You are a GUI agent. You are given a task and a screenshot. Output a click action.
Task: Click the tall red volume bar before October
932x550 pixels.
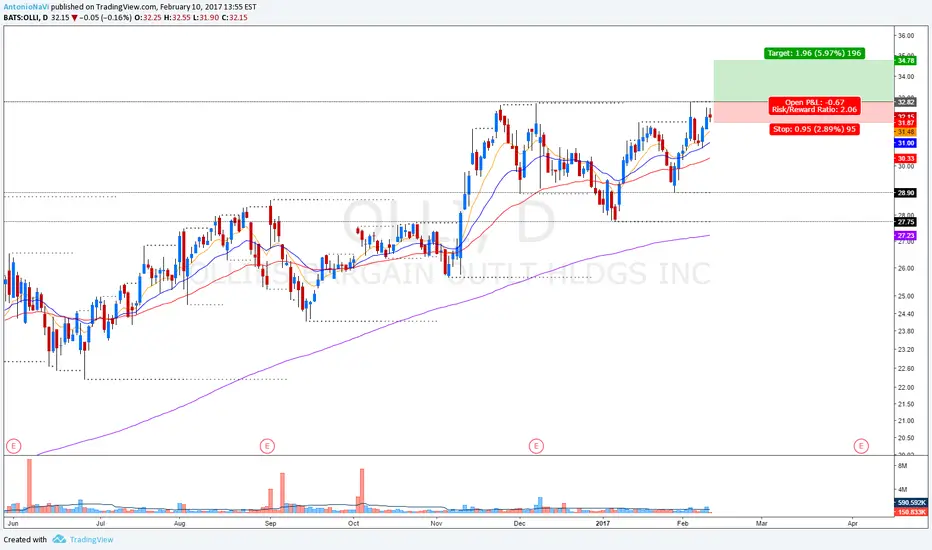[362, 491]
